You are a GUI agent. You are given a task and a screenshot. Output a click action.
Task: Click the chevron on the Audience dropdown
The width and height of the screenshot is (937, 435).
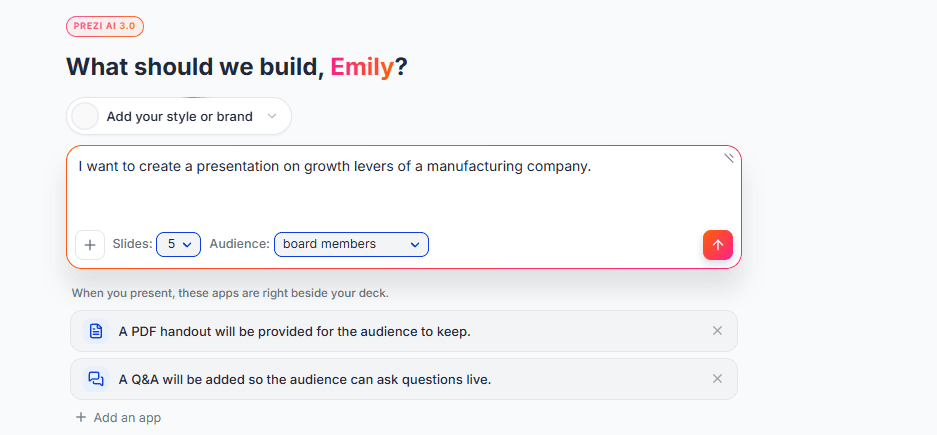tap(415, 244)
